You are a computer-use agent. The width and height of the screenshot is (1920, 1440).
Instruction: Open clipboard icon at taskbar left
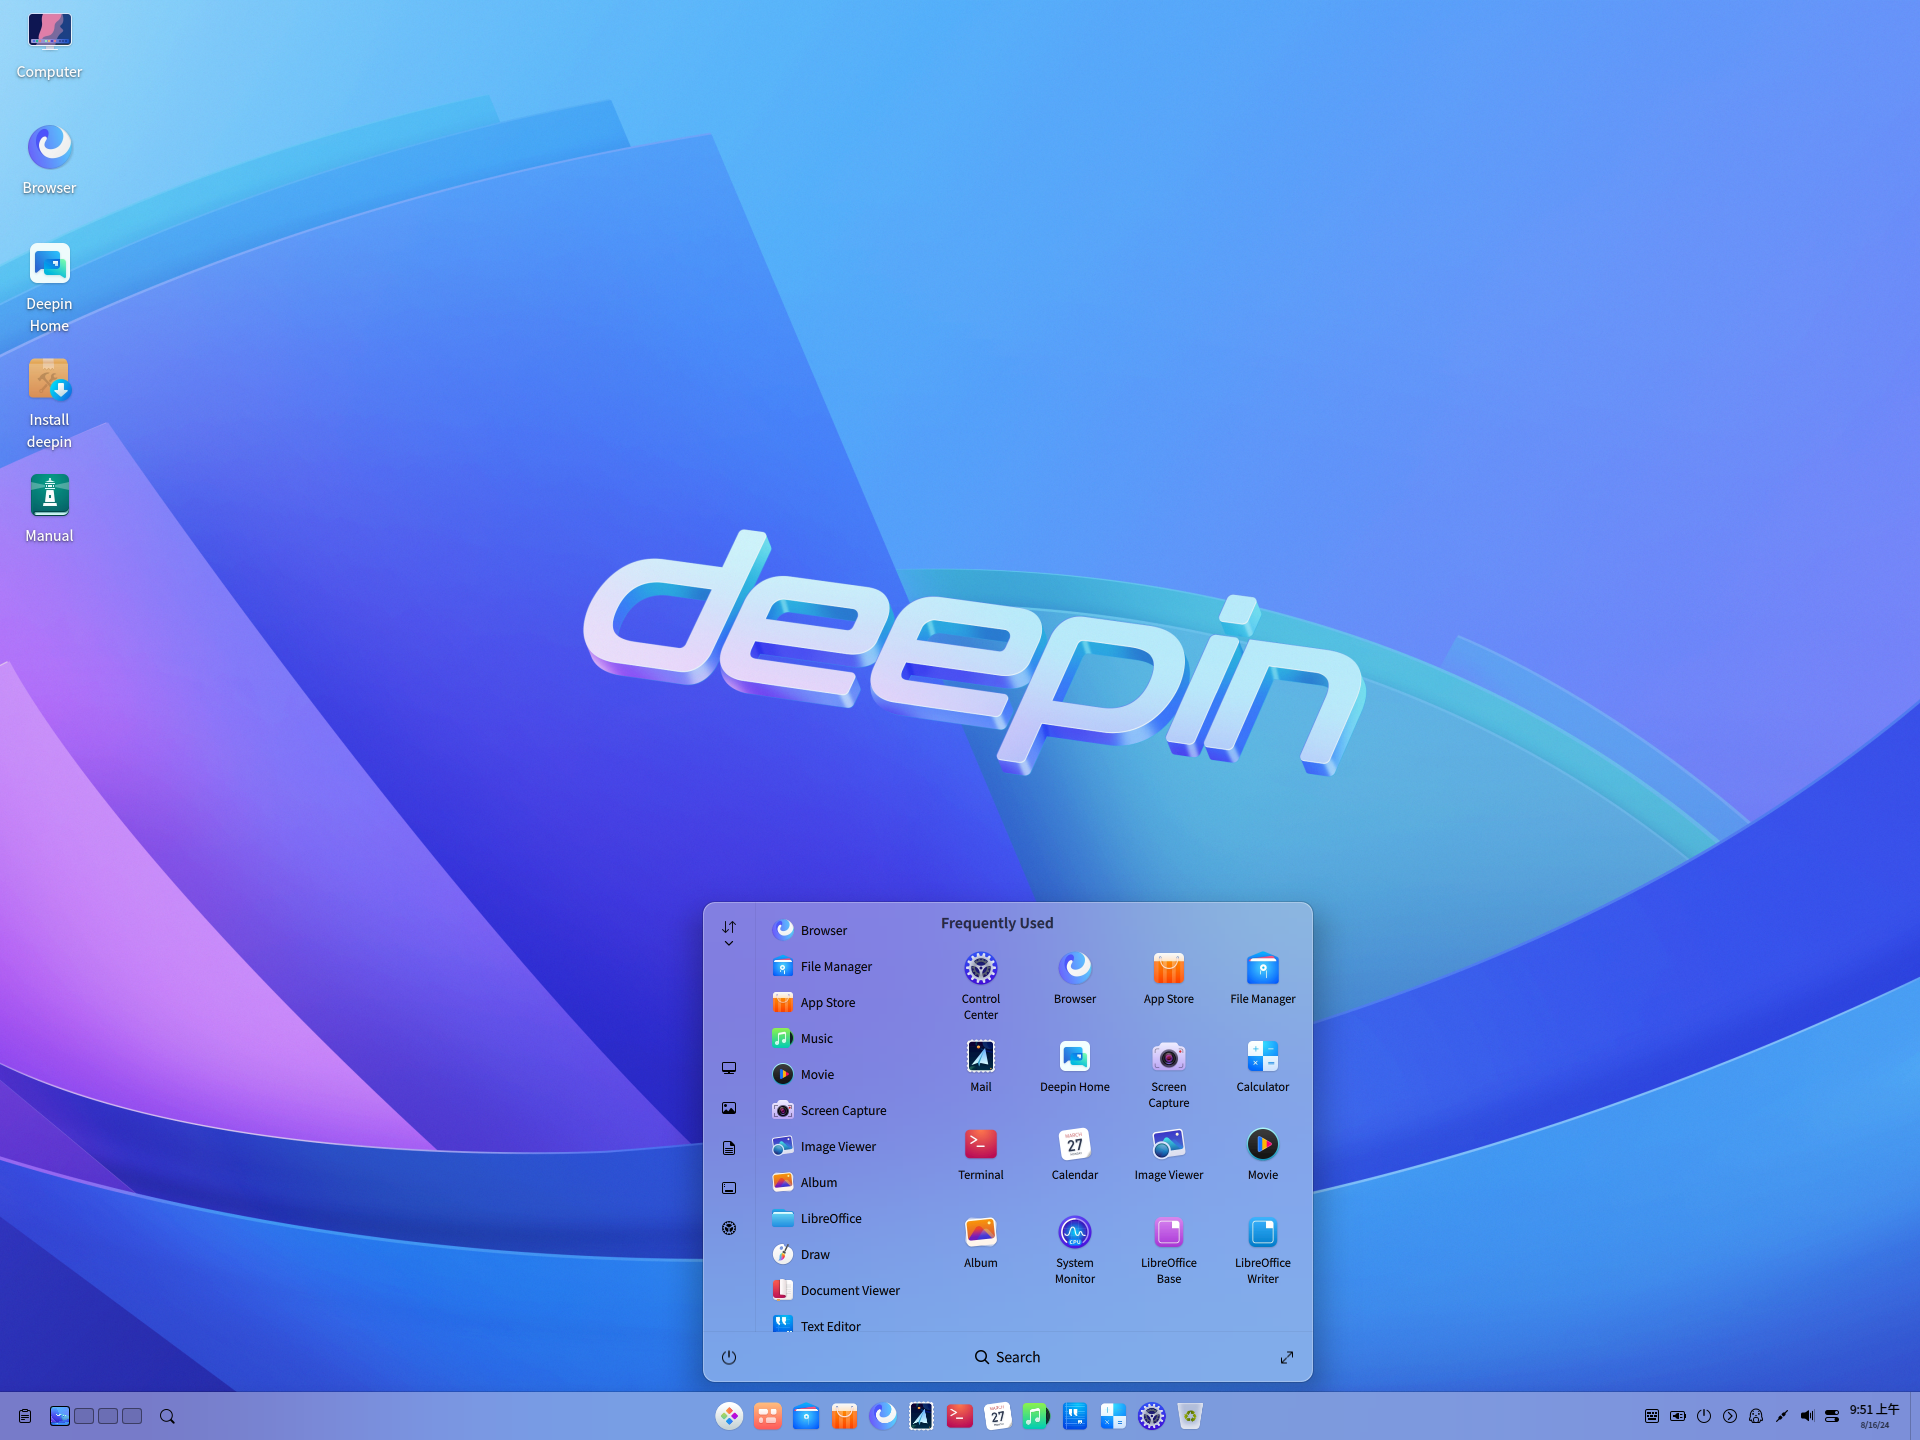click(25, 1416)
